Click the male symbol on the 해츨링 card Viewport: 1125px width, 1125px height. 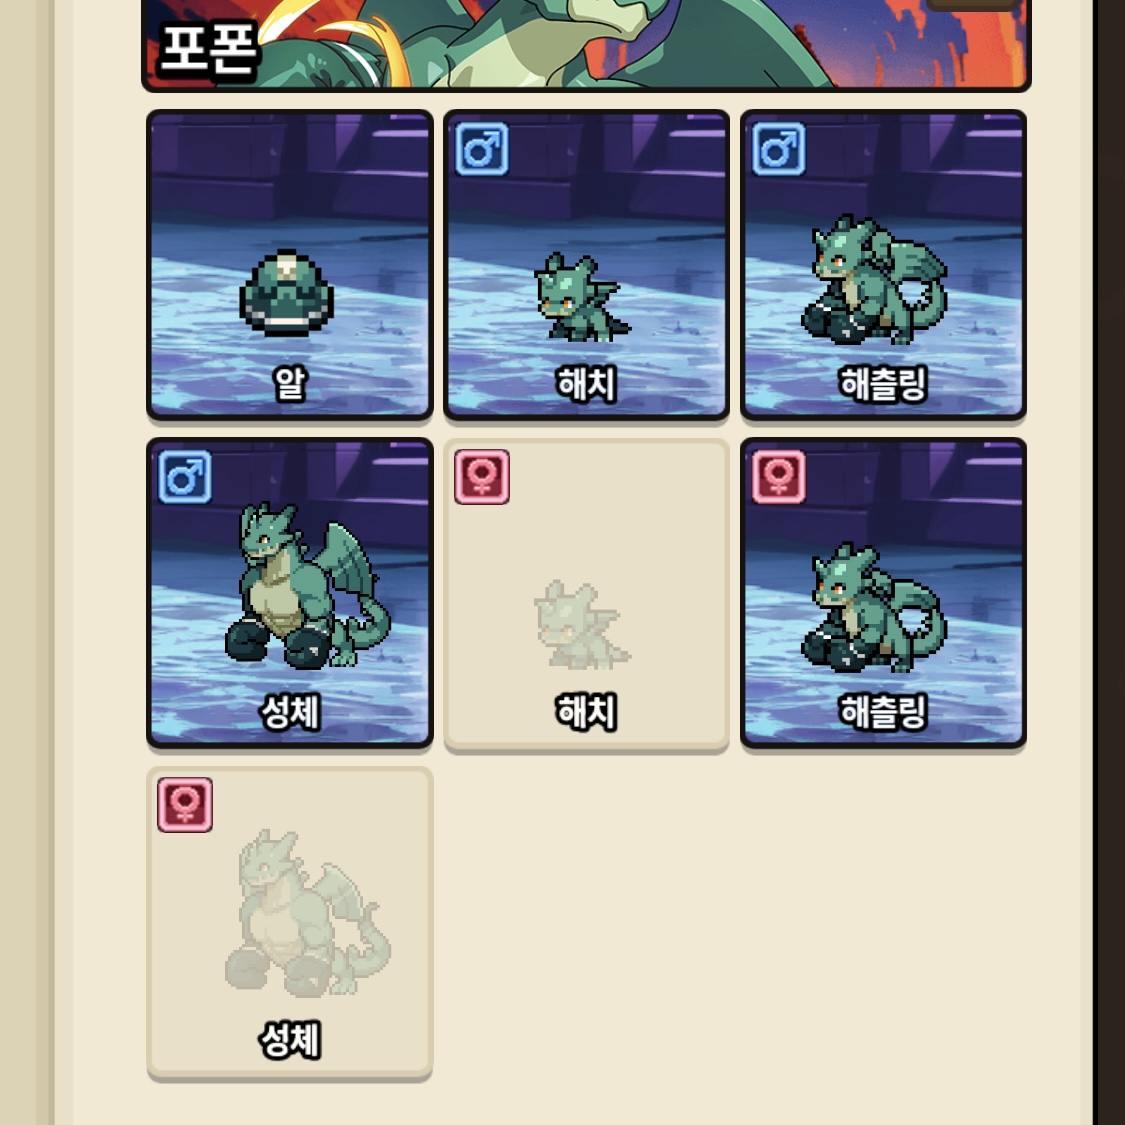[779, 150]
